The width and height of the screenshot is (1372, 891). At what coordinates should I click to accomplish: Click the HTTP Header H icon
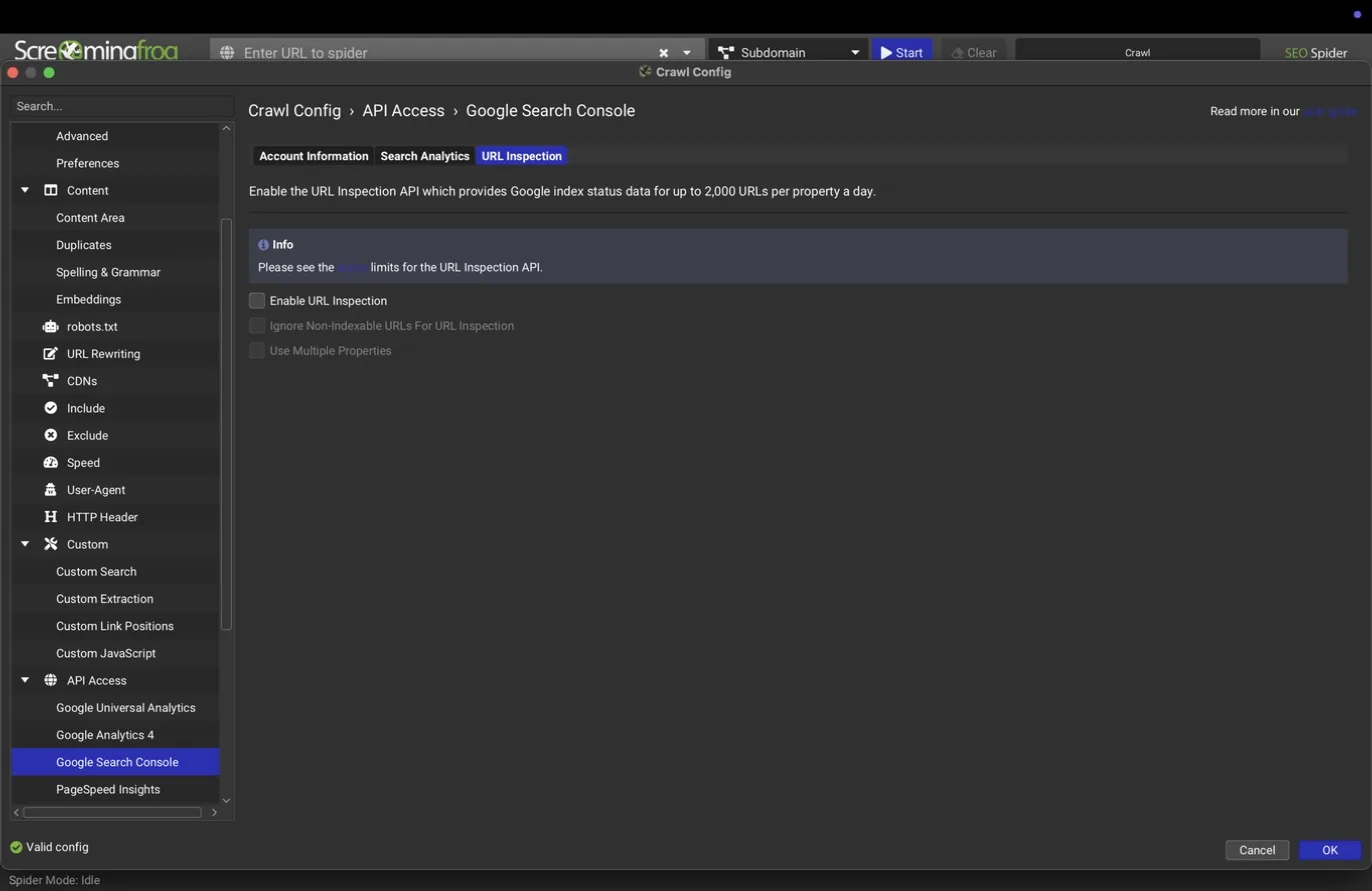coord(51,517)
